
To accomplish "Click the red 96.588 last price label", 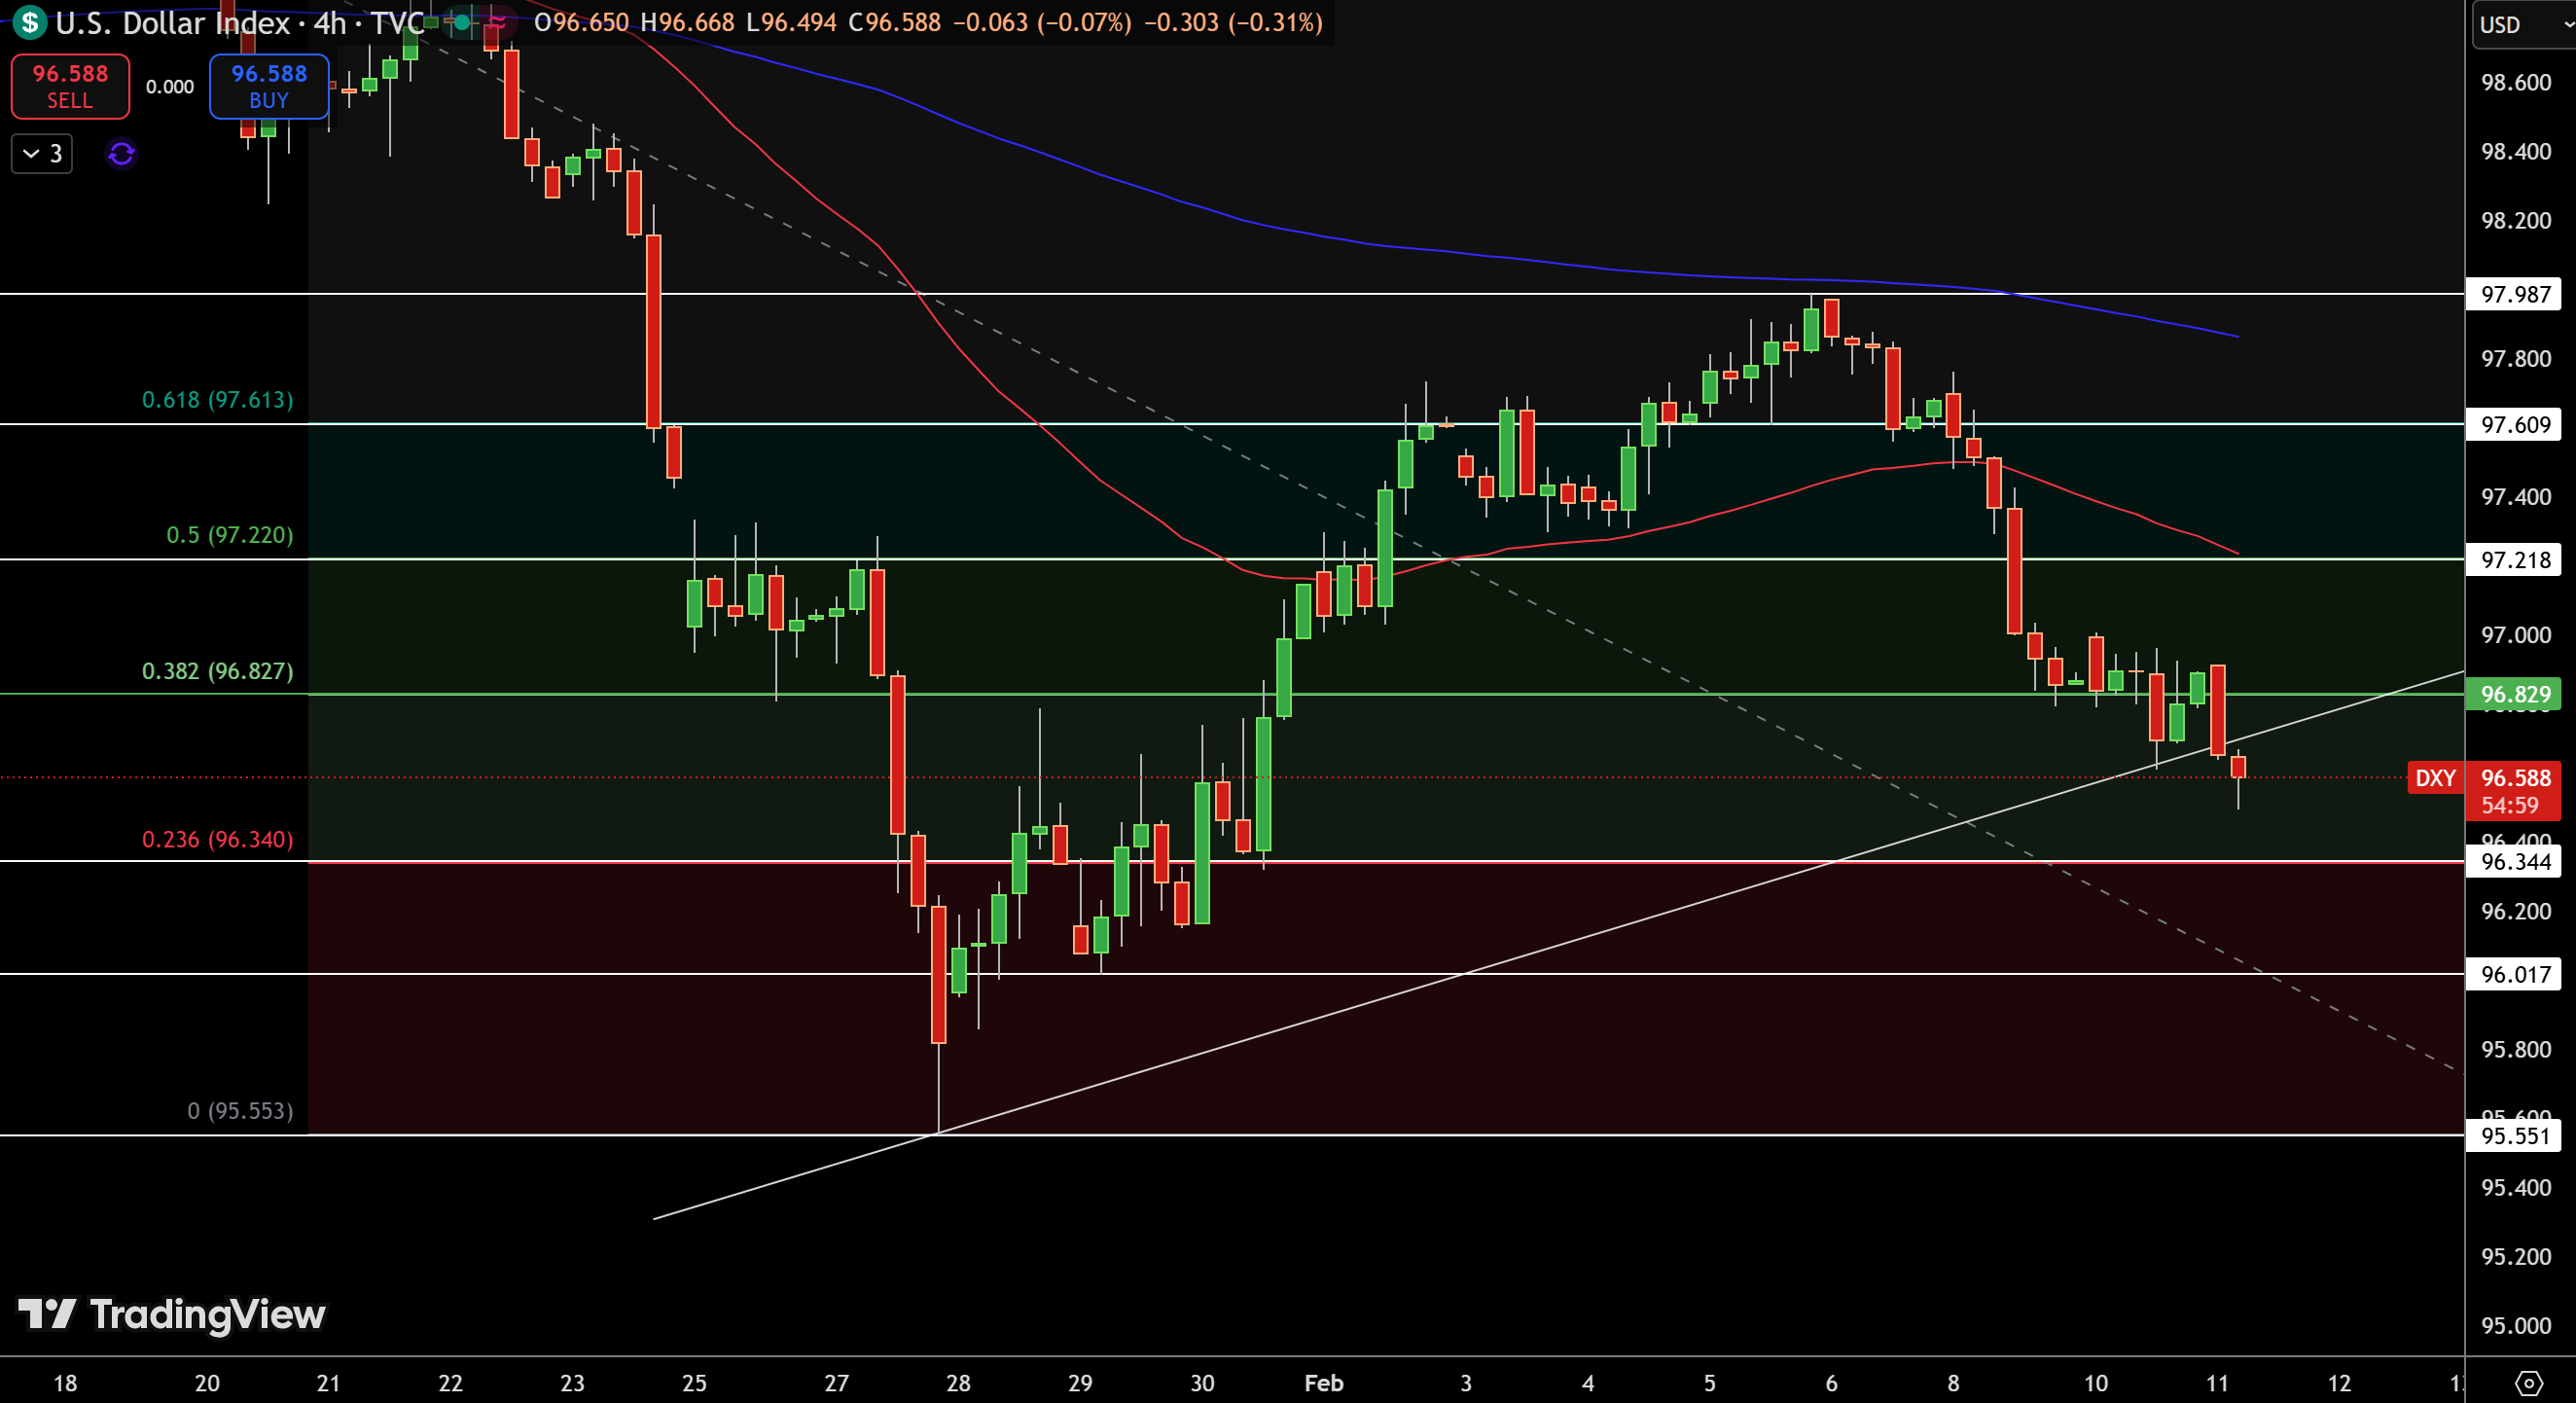I will (2514, 790).
